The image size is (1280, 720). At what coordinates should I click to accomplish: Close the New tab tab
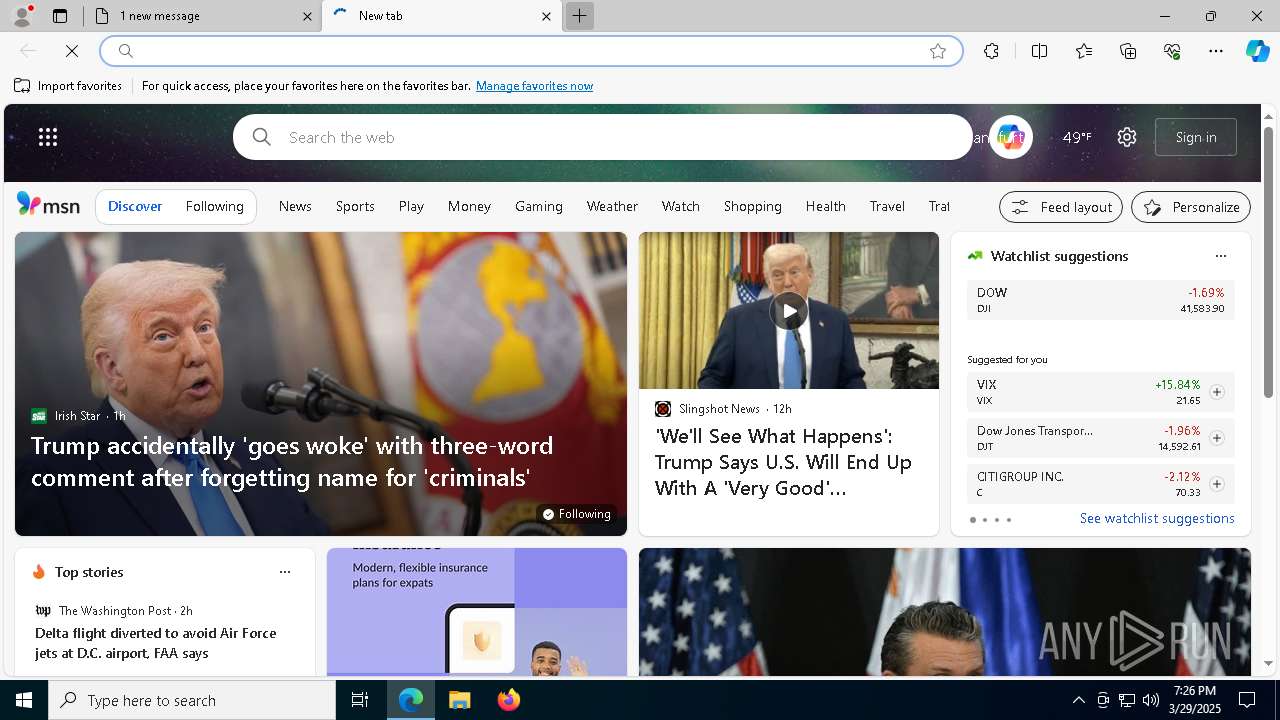[546, 16]
